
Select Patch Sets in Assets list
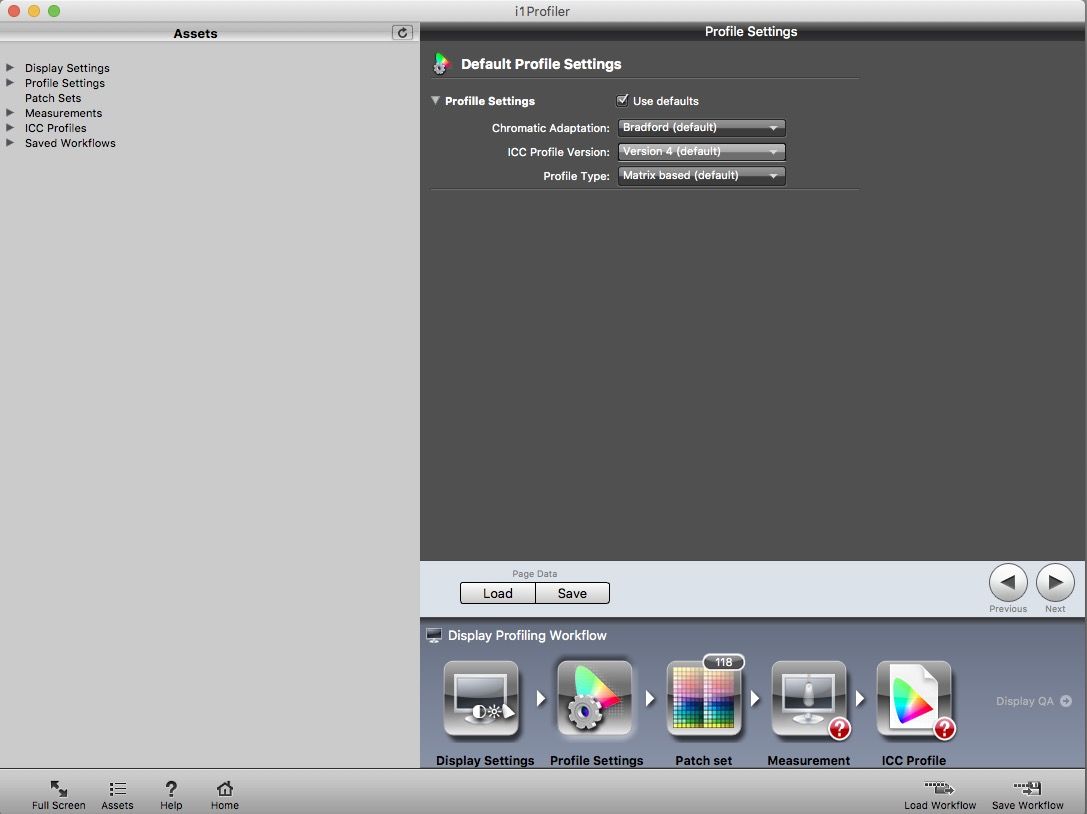point(53,98)
